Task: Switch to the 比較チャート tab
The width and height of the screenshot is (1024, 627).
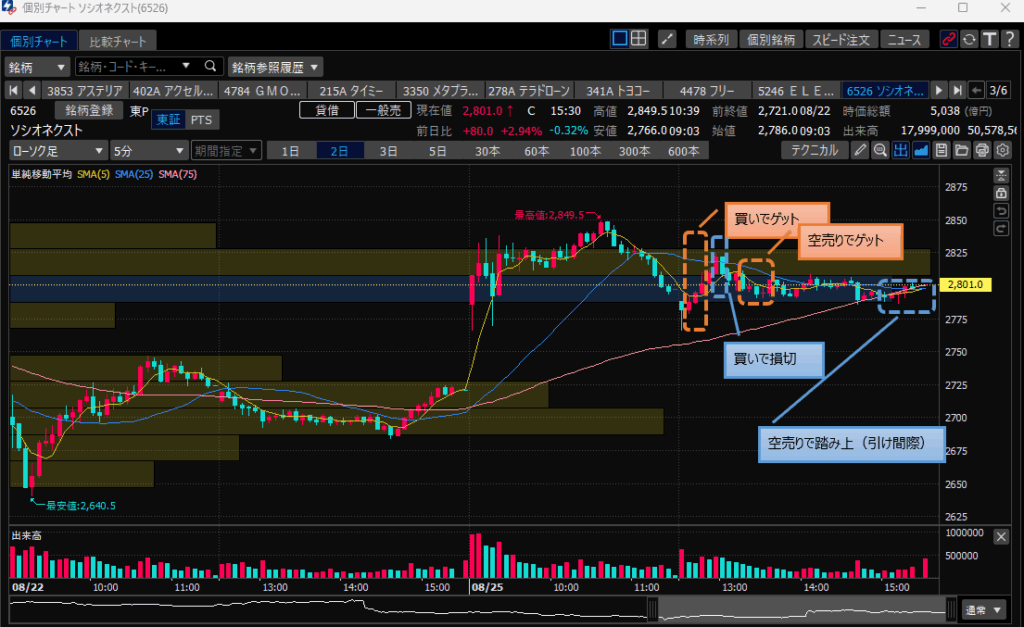Action: point(117,41)
